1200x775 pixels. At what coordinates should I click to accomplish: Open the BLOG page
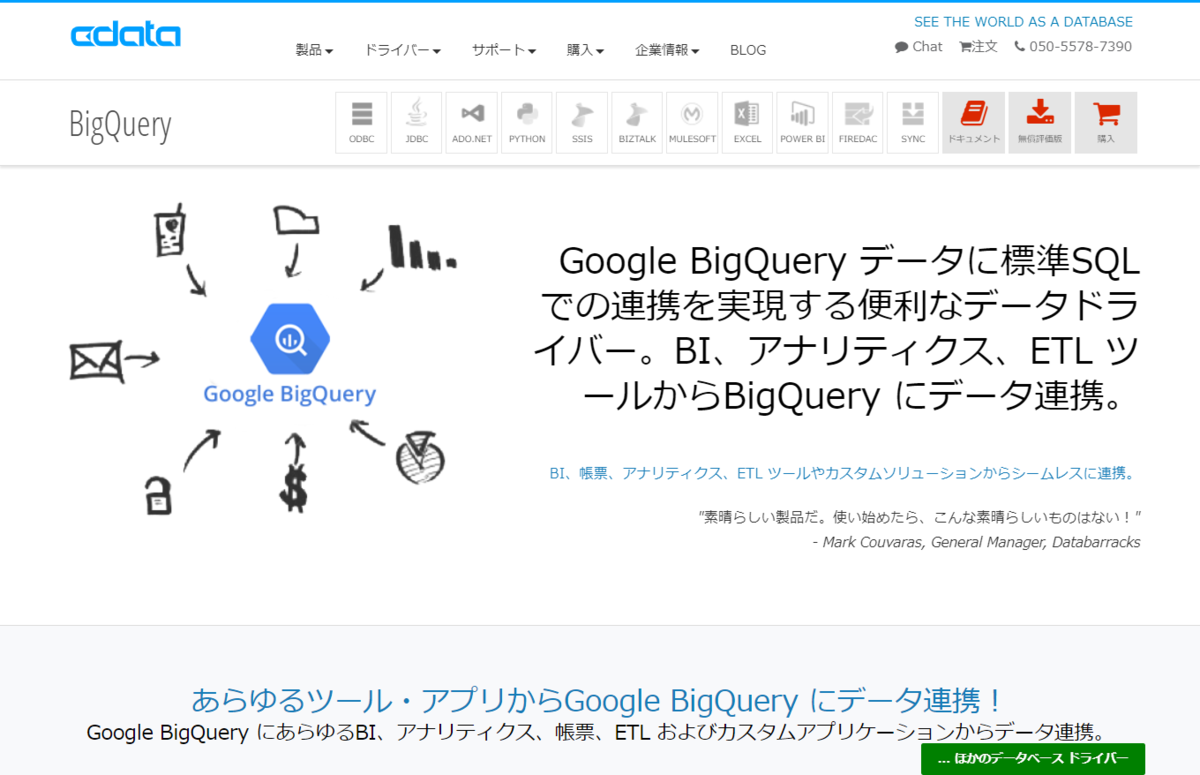748,50
